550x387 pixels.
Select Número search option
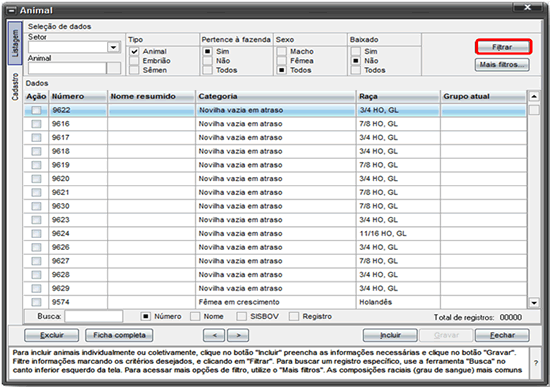click(x=146, y=316)
